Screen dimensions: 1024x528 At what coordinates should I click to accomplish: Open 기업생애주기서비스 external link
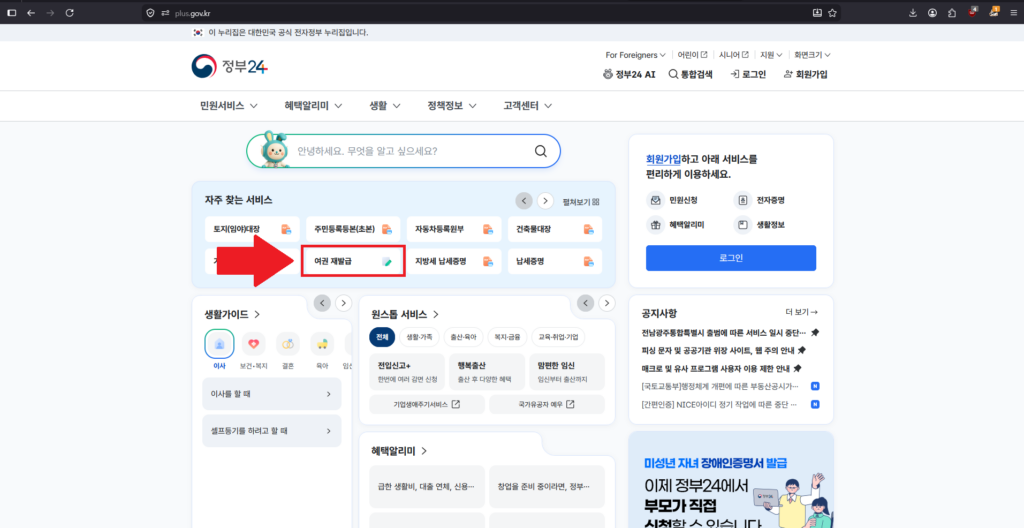(x=427, y=404)
